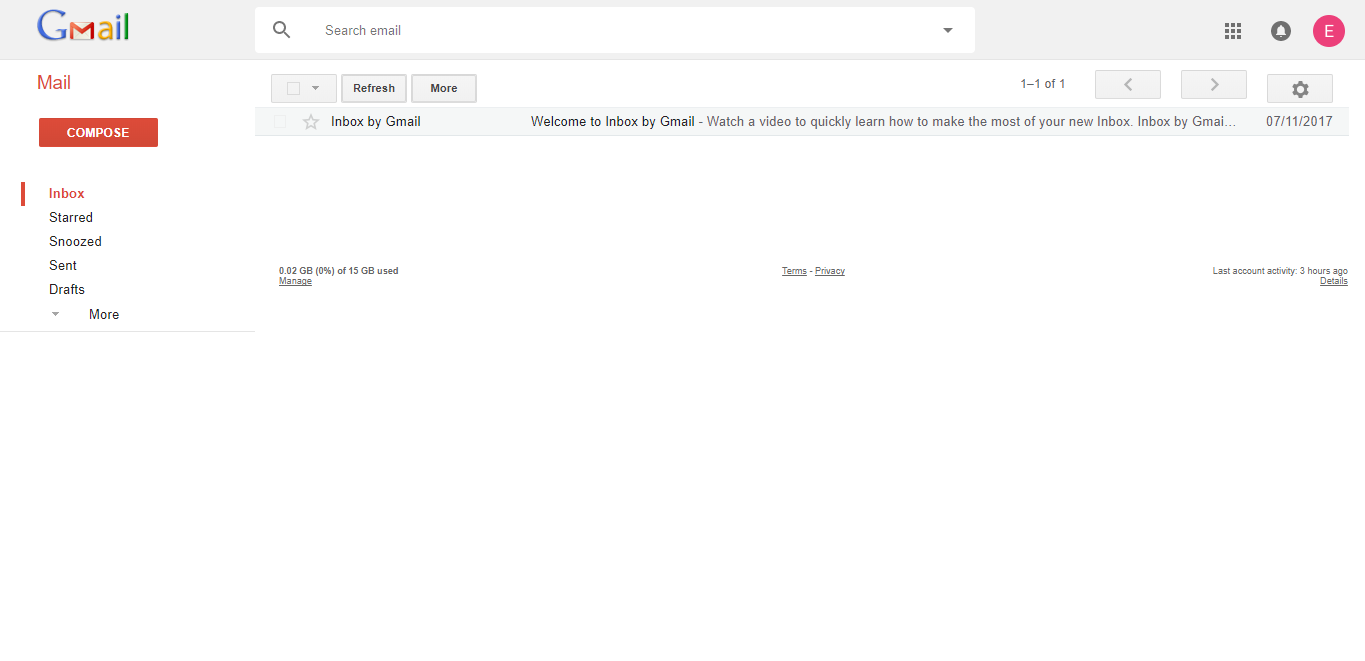1365x661 pixels.
Task: Click the Refresh button
Action: (x=374, y=88)
